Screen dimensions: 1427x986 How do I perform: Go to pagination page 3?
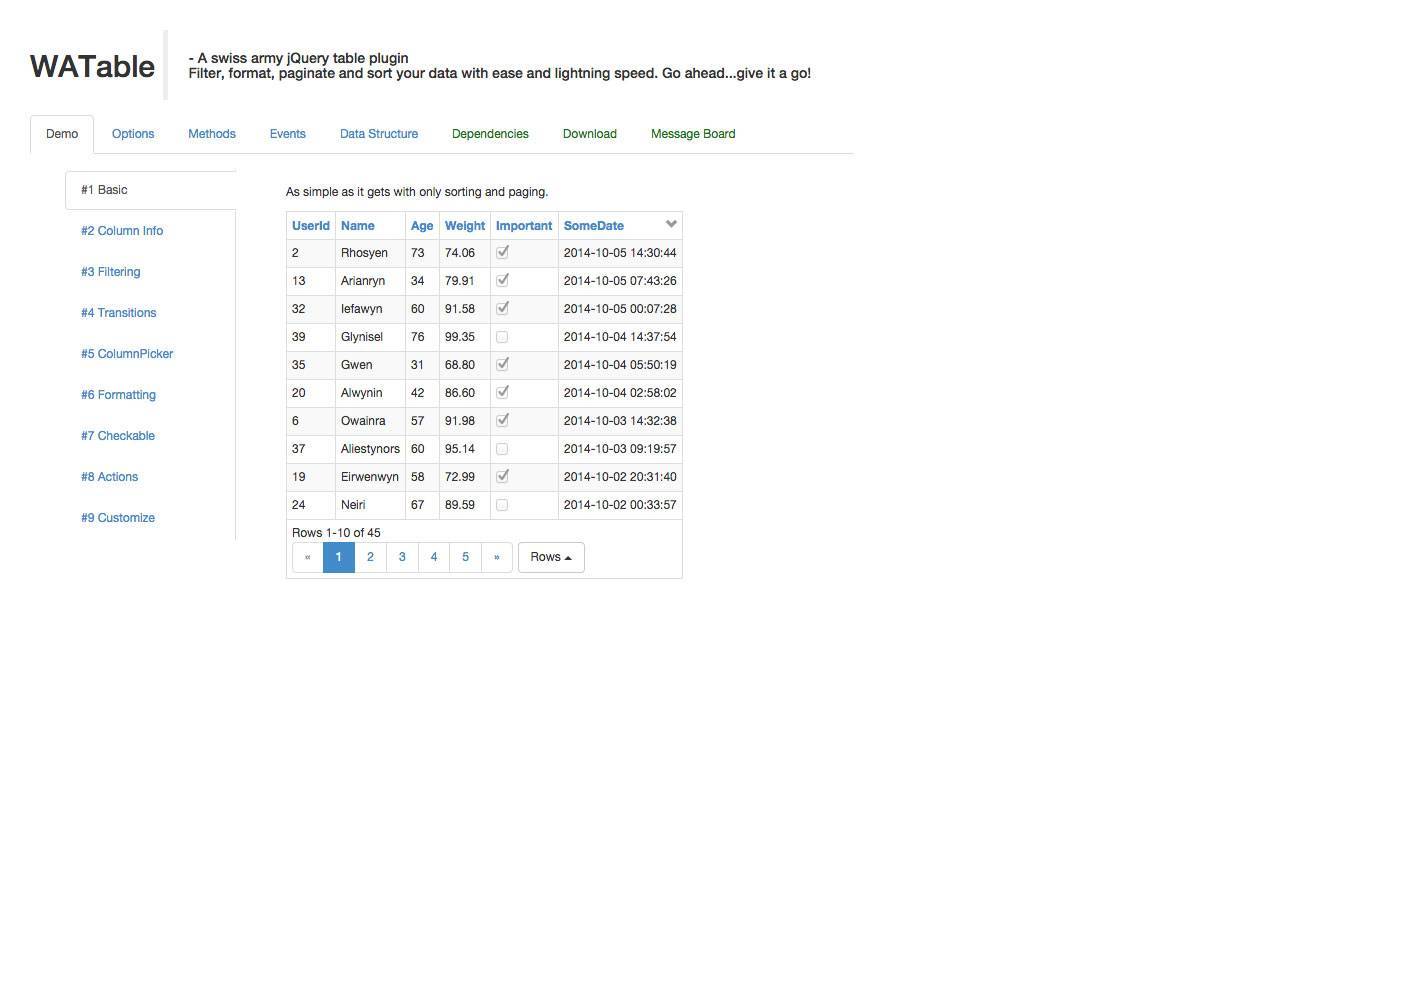(402, 557)
